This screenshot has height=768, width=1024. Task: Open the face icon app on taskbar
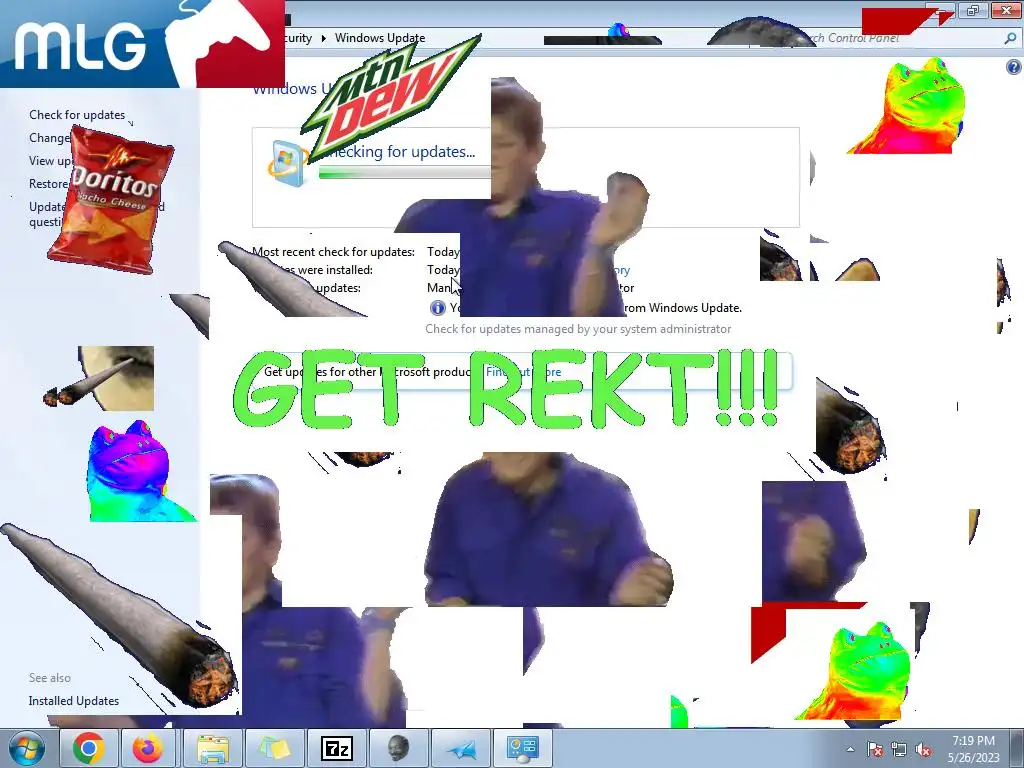pyautogui.click(x=398, y=748)
